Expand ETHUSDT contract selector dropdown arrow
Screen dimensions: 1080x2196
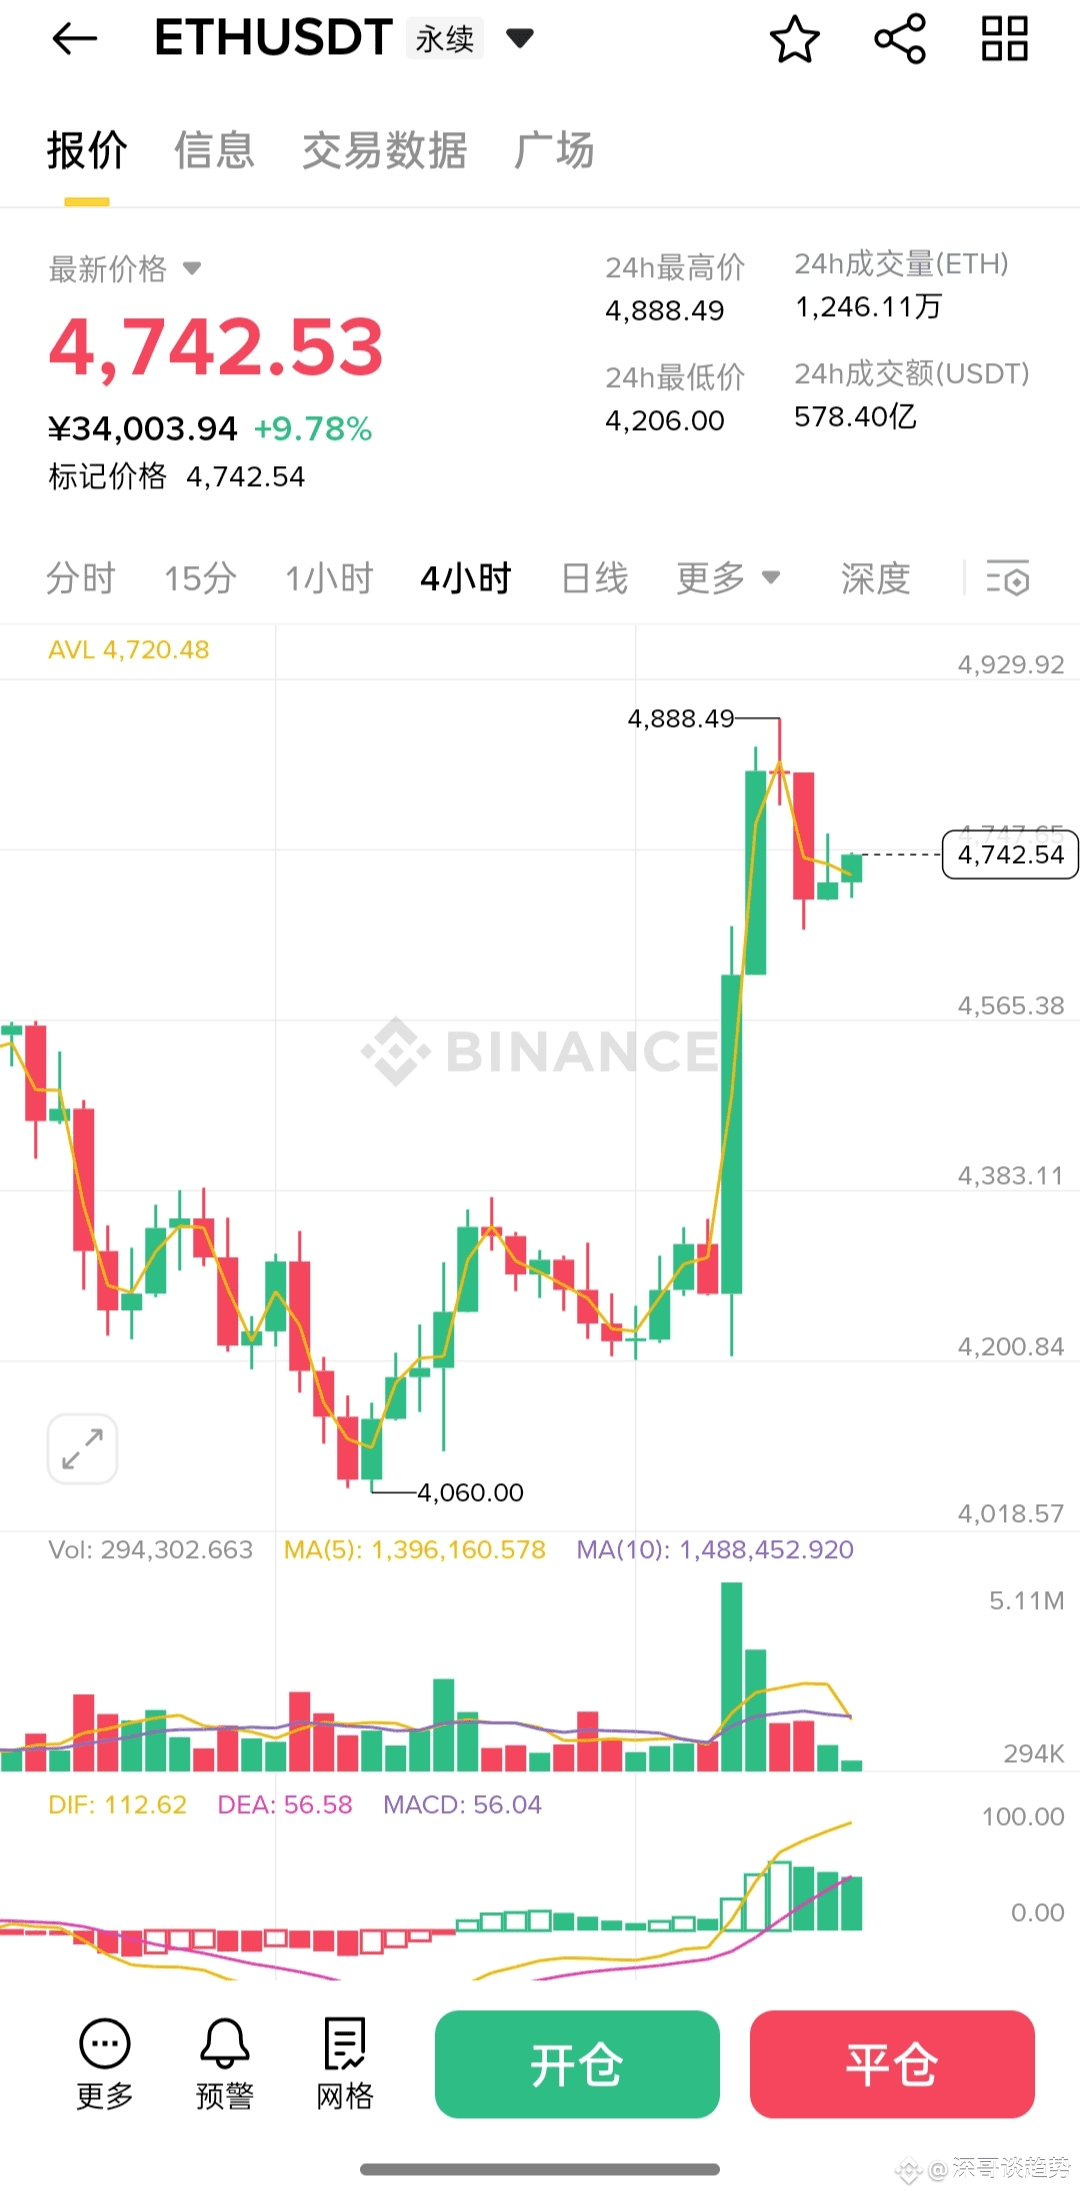pyautogui.click(x=520, y=39)
